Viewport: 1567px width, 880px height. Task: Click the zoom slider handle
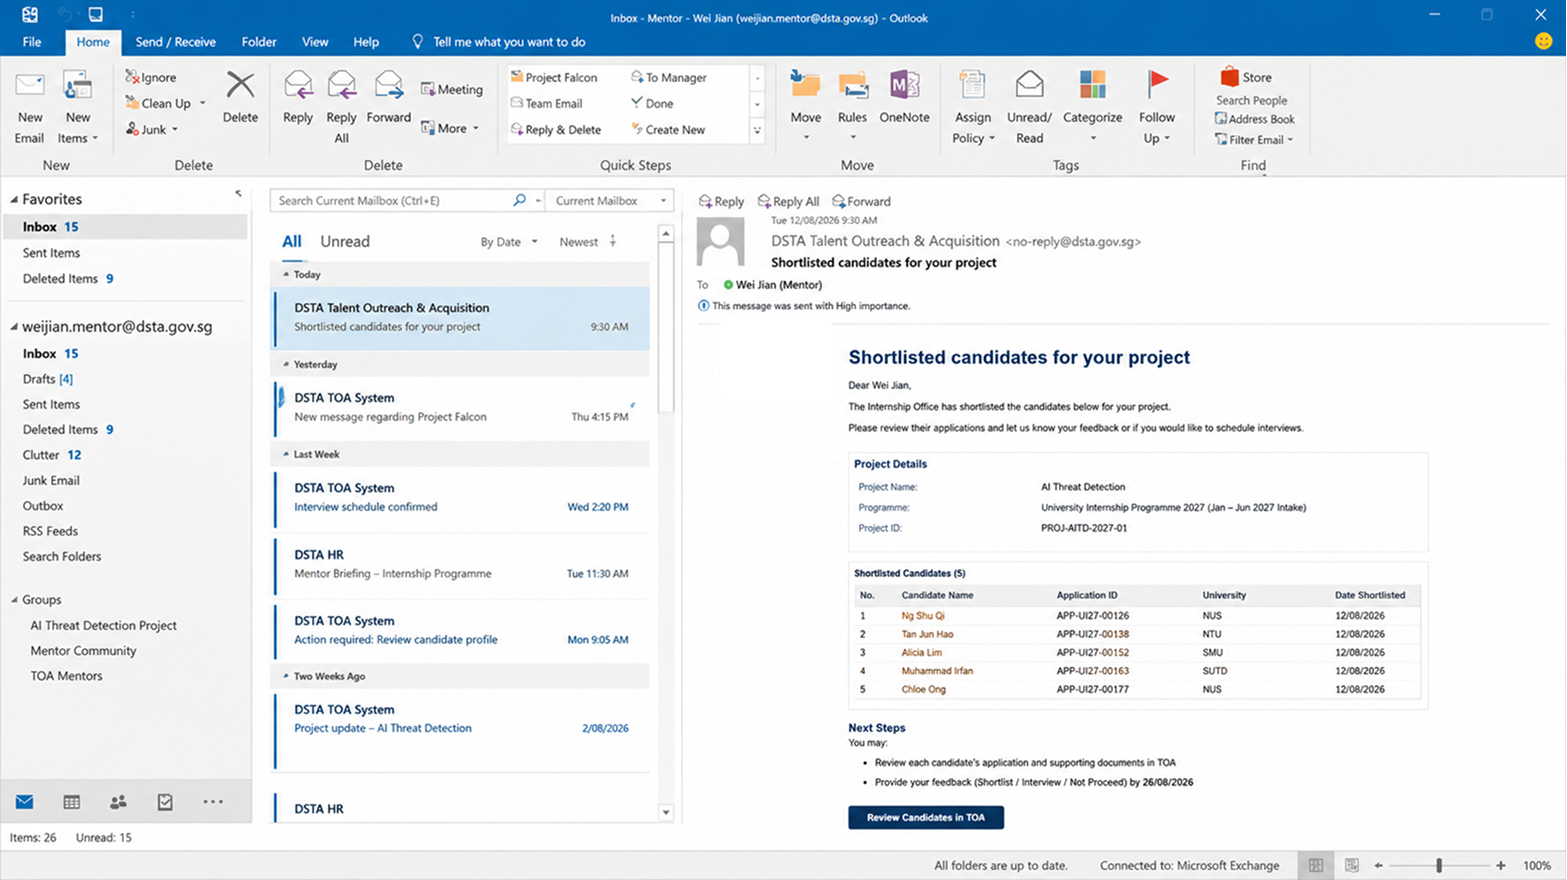[x=1439, y=865]
